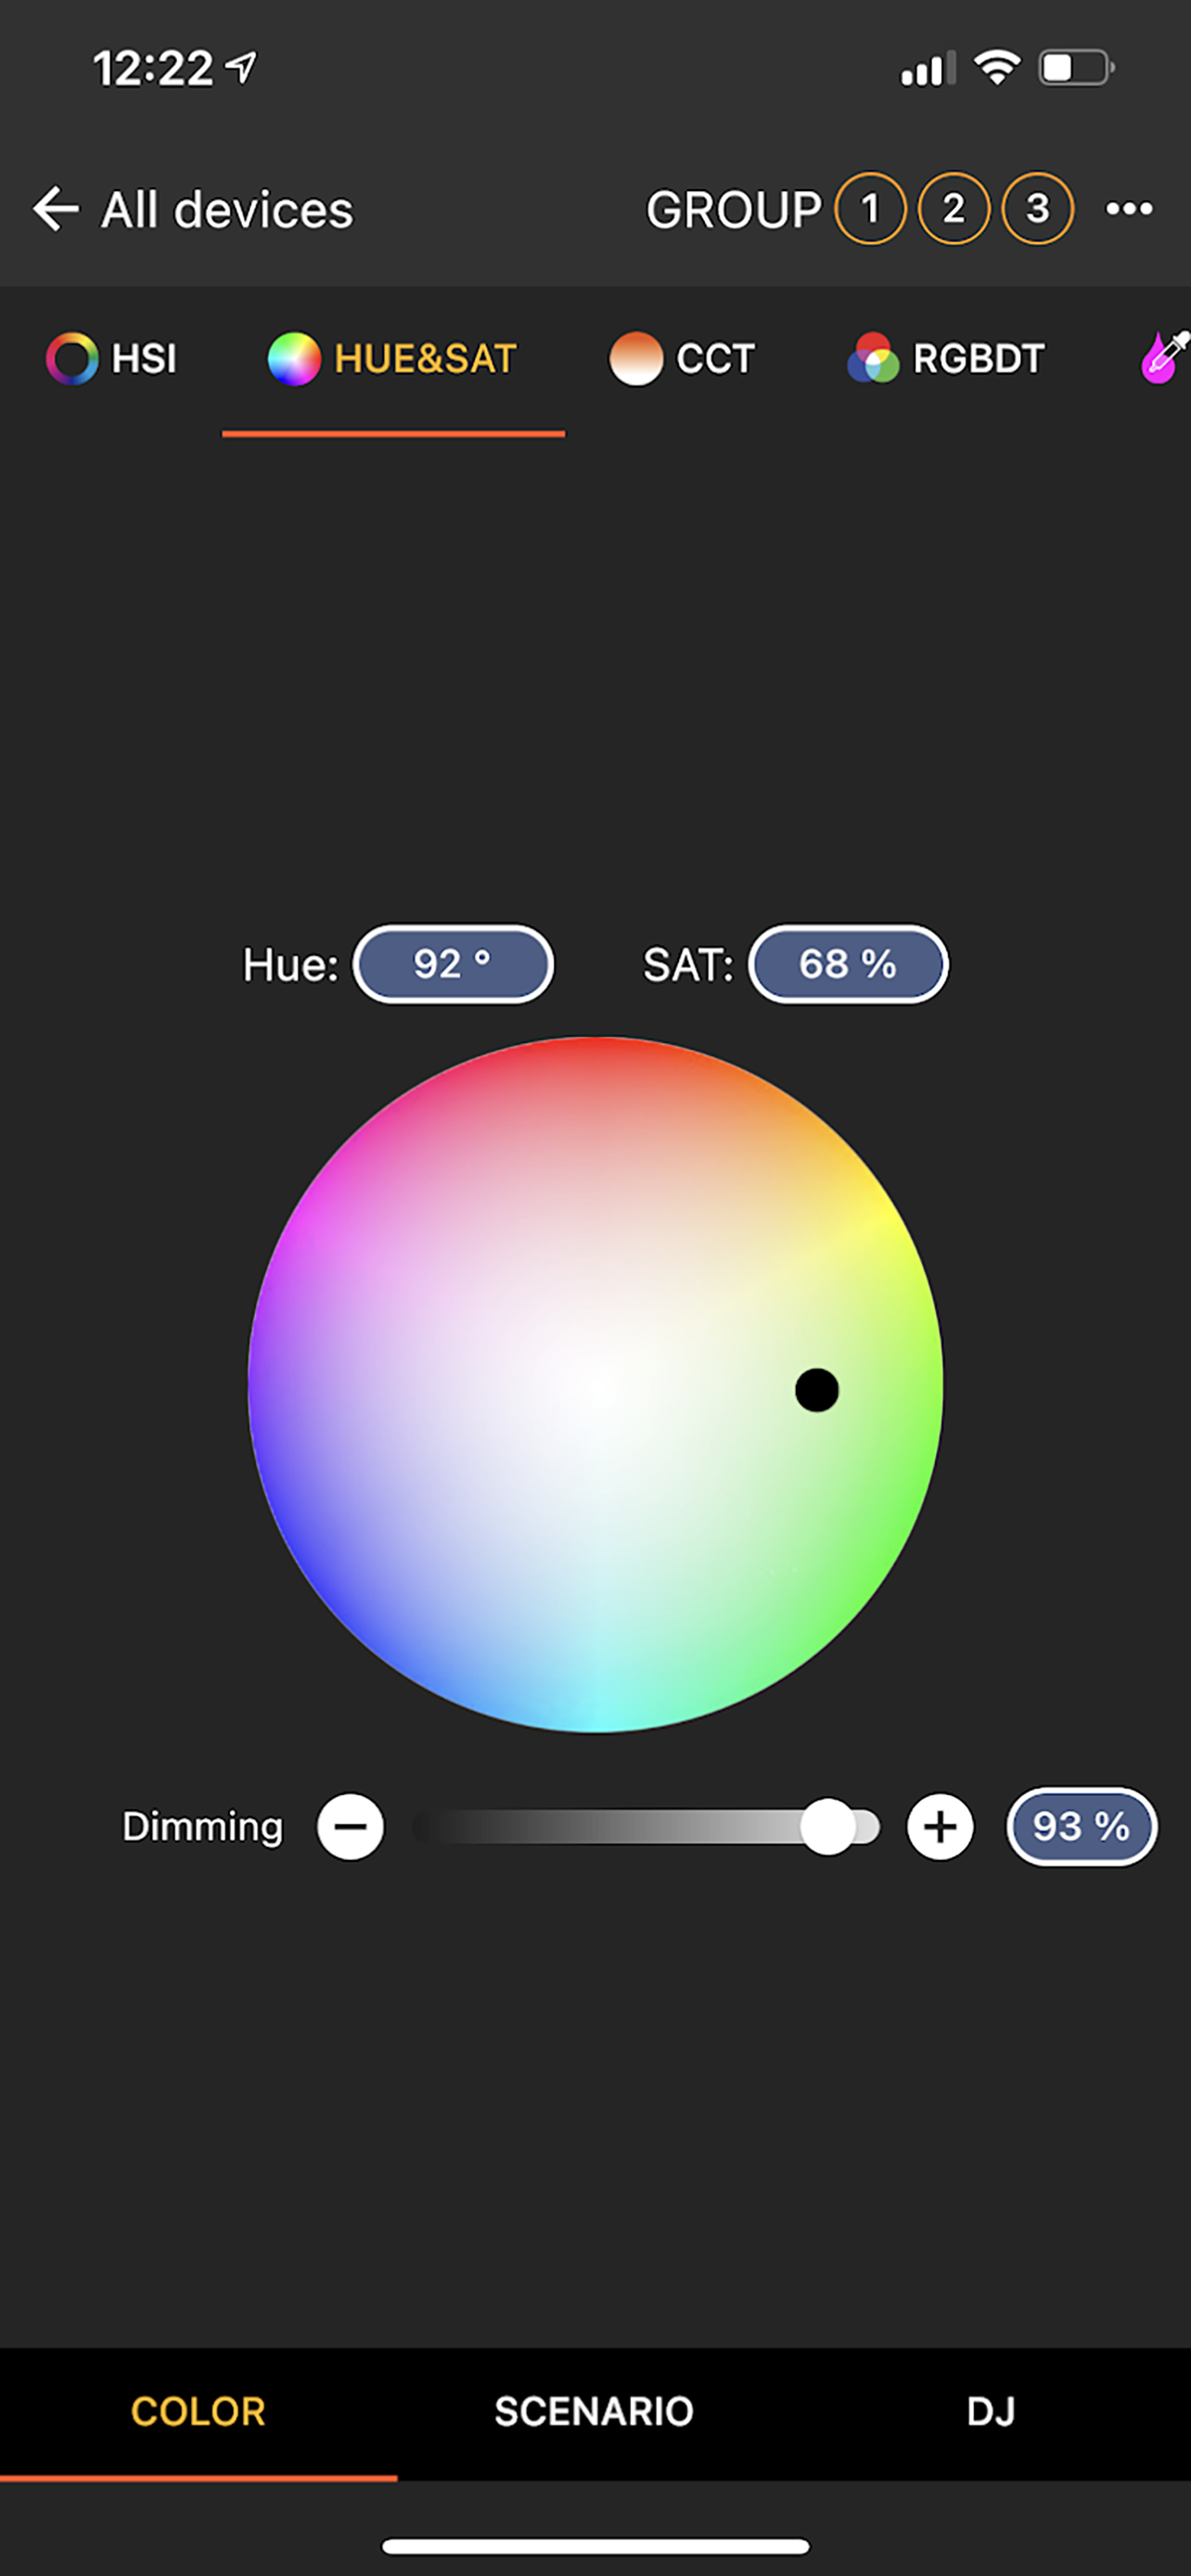The height and width of the screenshot is (2576, 1191).
Task: Tap the pink eyedropper color picker icon
Action: click(1165, 357)
